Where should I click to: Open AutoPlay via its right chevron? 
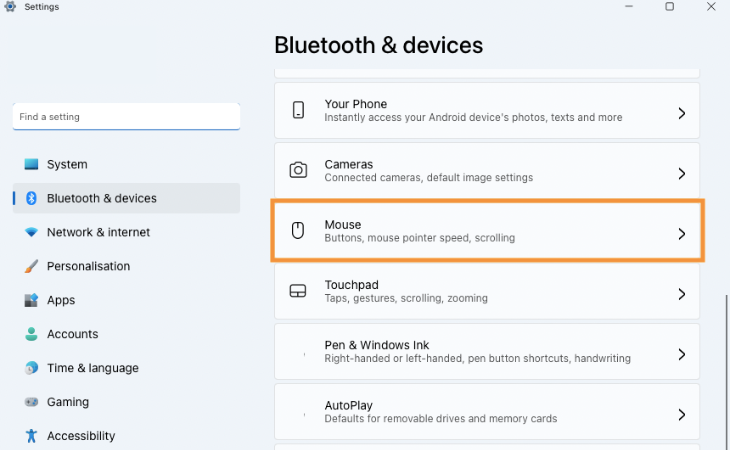coord(682,415)
